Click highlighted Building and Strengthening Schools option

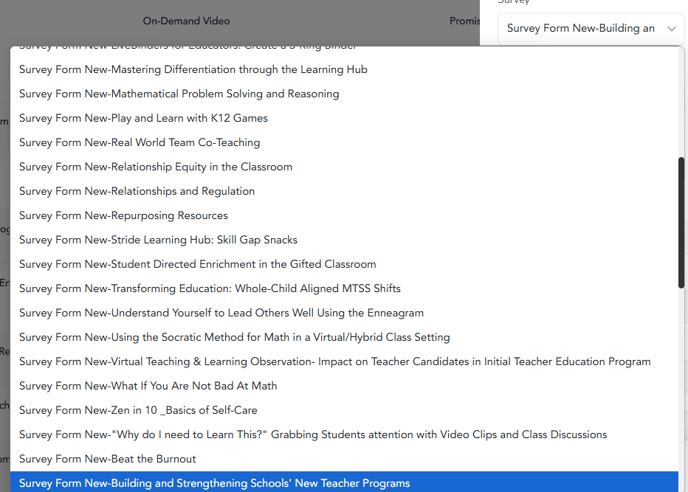click(344, 482)
